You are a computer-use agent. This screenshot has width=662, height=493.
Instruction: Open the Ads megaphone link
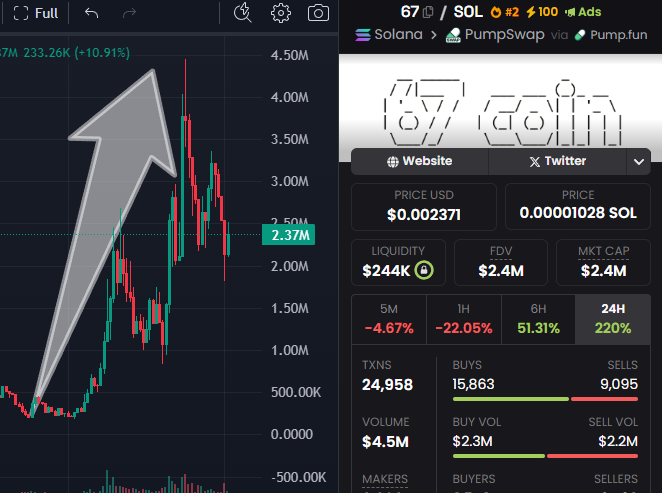coord(583,12)
